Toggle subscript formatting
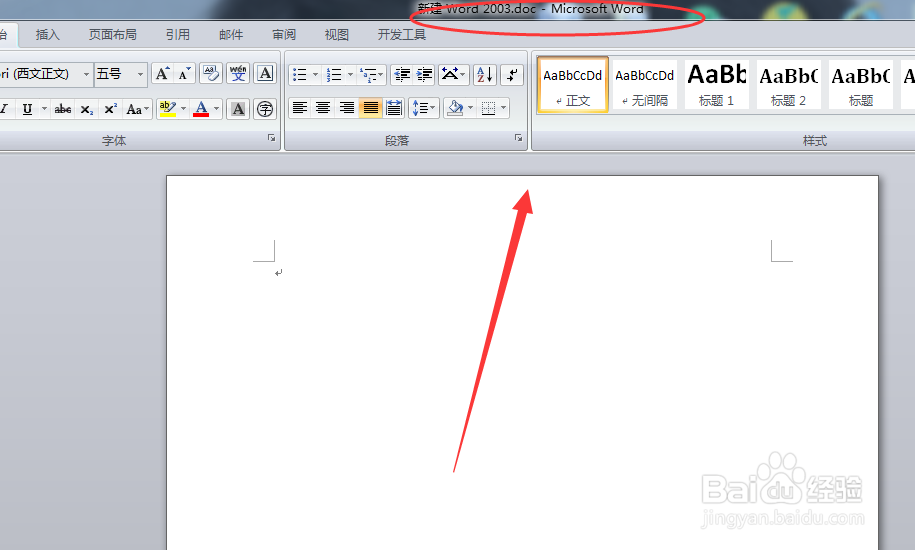This screenshot has height=550, width=915. coord(86,109)
